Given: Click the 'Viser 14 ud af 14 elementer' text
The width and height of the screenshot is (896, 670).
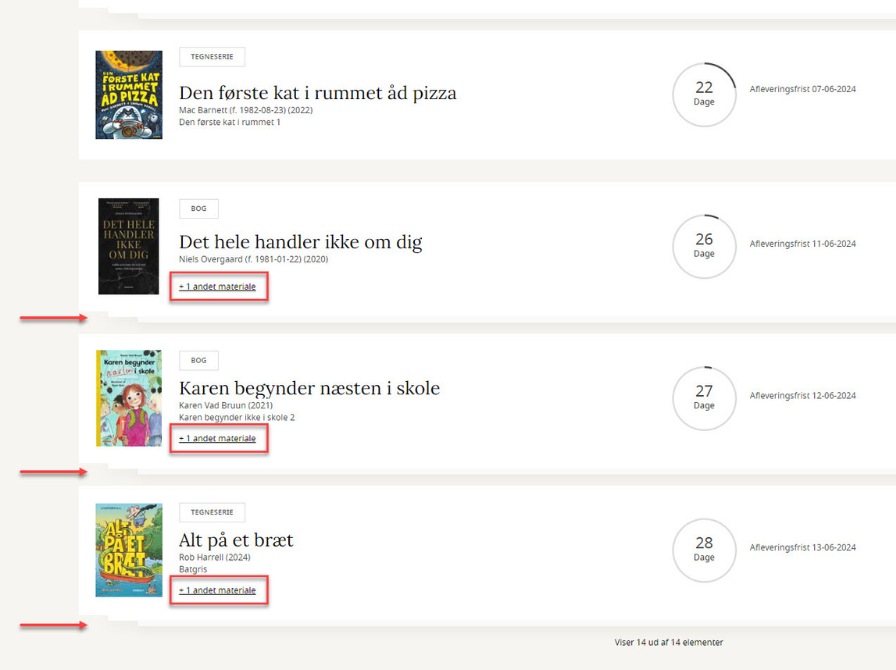Looking at the screenshot, I should (668, 643).
